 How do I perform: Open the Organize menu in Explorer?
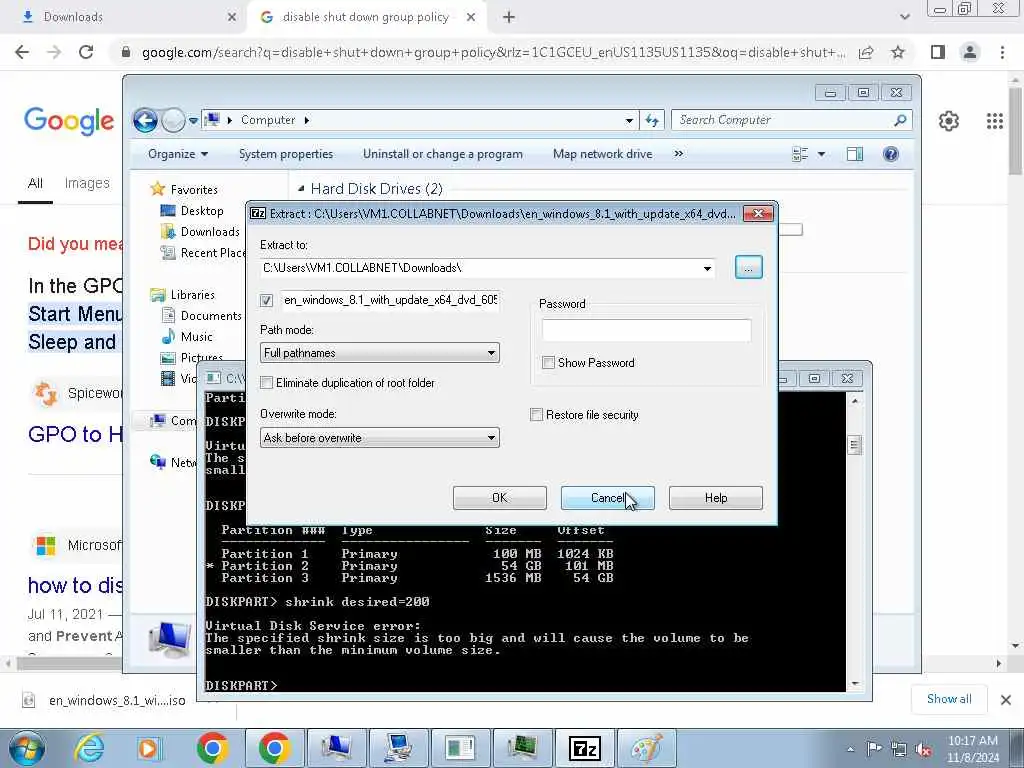pos(178,154)
